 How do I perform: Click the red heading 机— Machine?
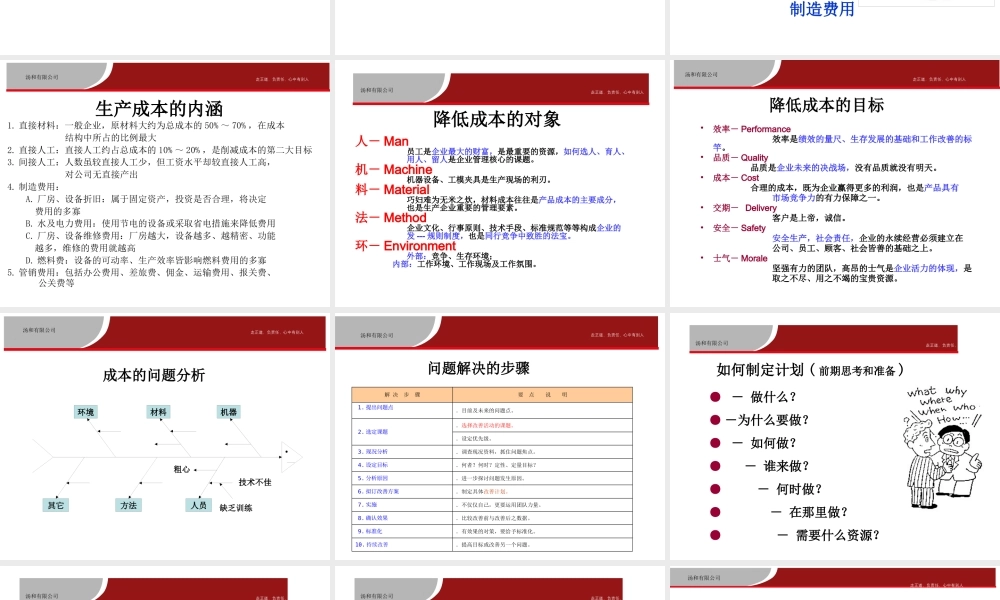pyautogui.click(x=393, y=170)
